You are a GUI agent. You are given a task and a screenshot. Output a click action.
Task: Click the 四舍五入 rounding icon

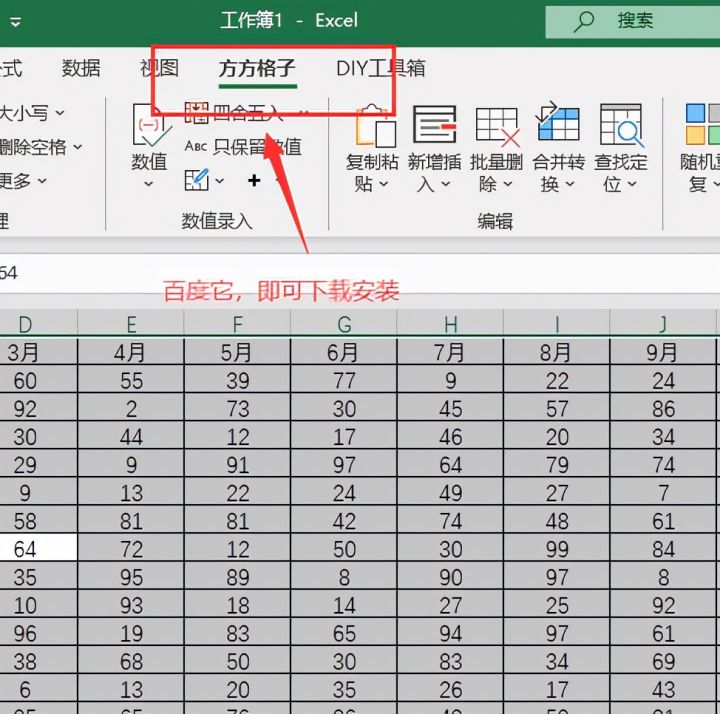point(197,113)
